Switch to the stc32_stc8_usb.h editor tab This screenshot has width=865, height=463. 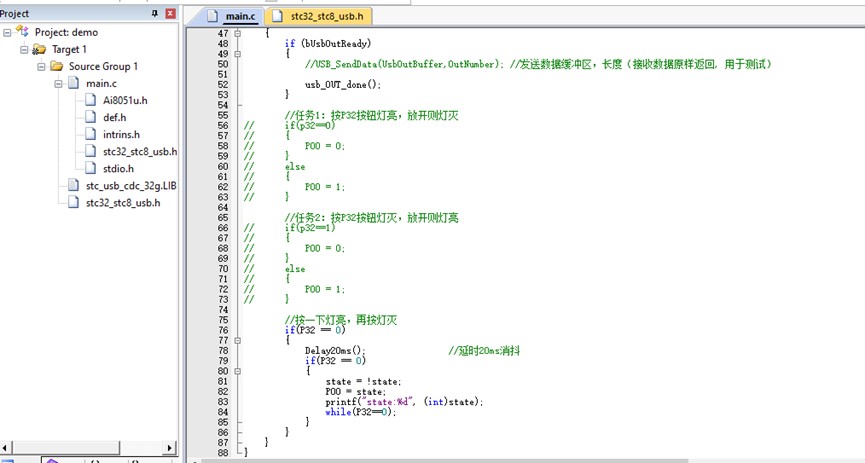coord(326,17)
